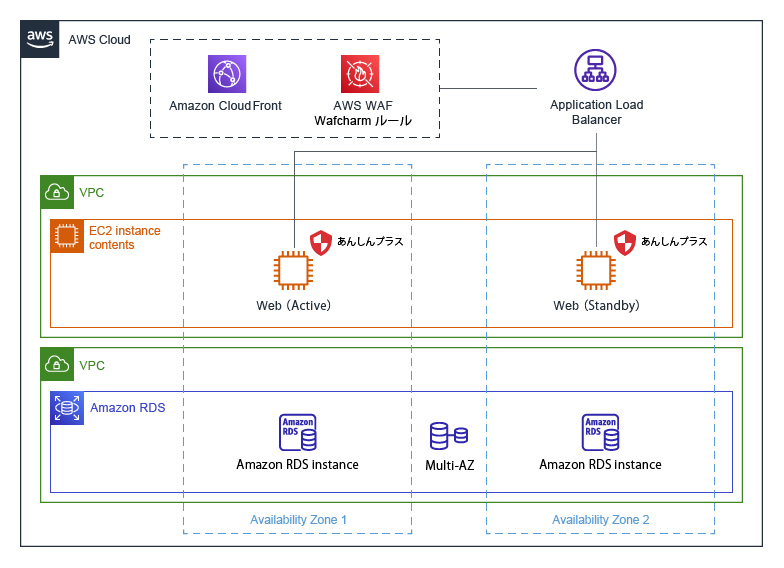Click the AWS logo icon
784x568 pixels.
click(x=40, y=39)
